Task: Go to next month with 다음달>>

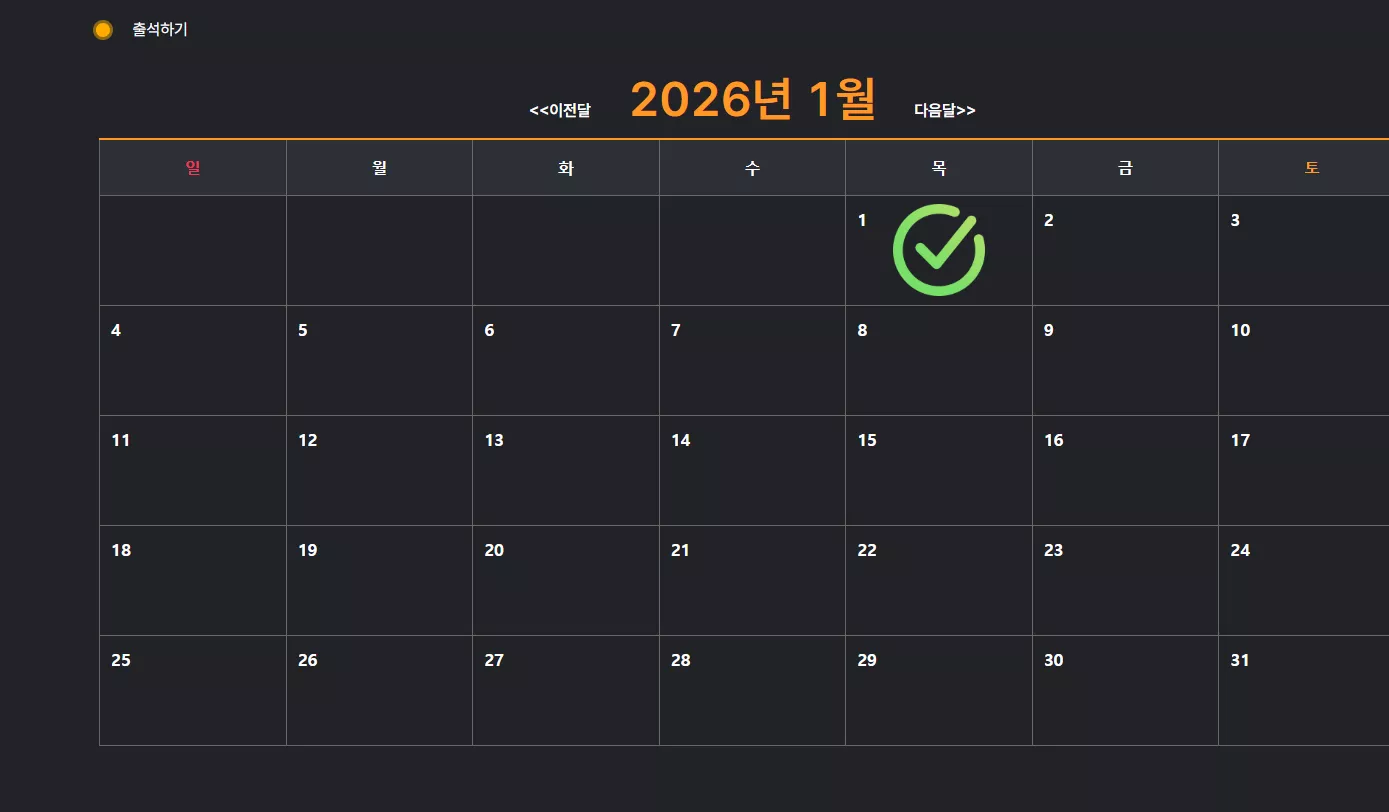Action: pyautogui.click(x=945, y=110)
